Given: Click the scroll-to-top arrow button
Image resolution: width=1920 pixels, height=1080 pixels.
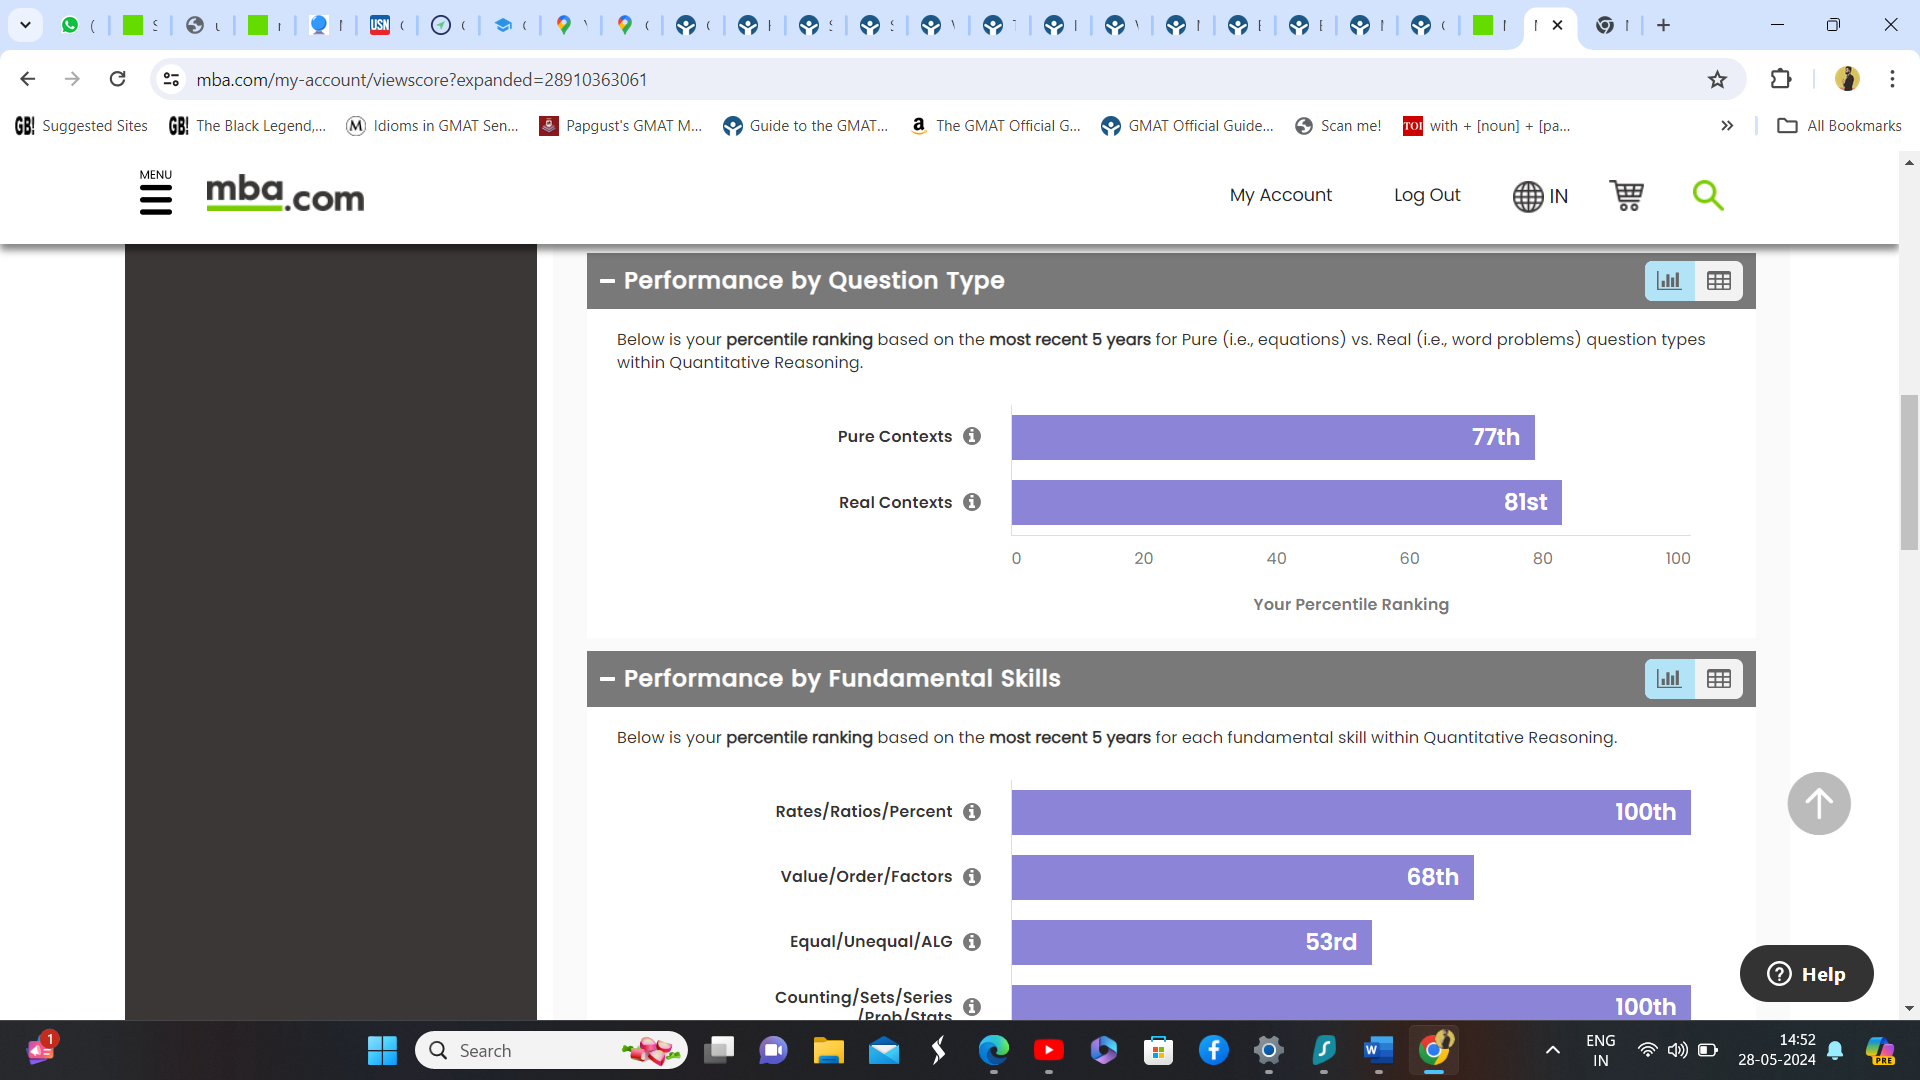Looking at the screenshot, I should [1818, 804].
